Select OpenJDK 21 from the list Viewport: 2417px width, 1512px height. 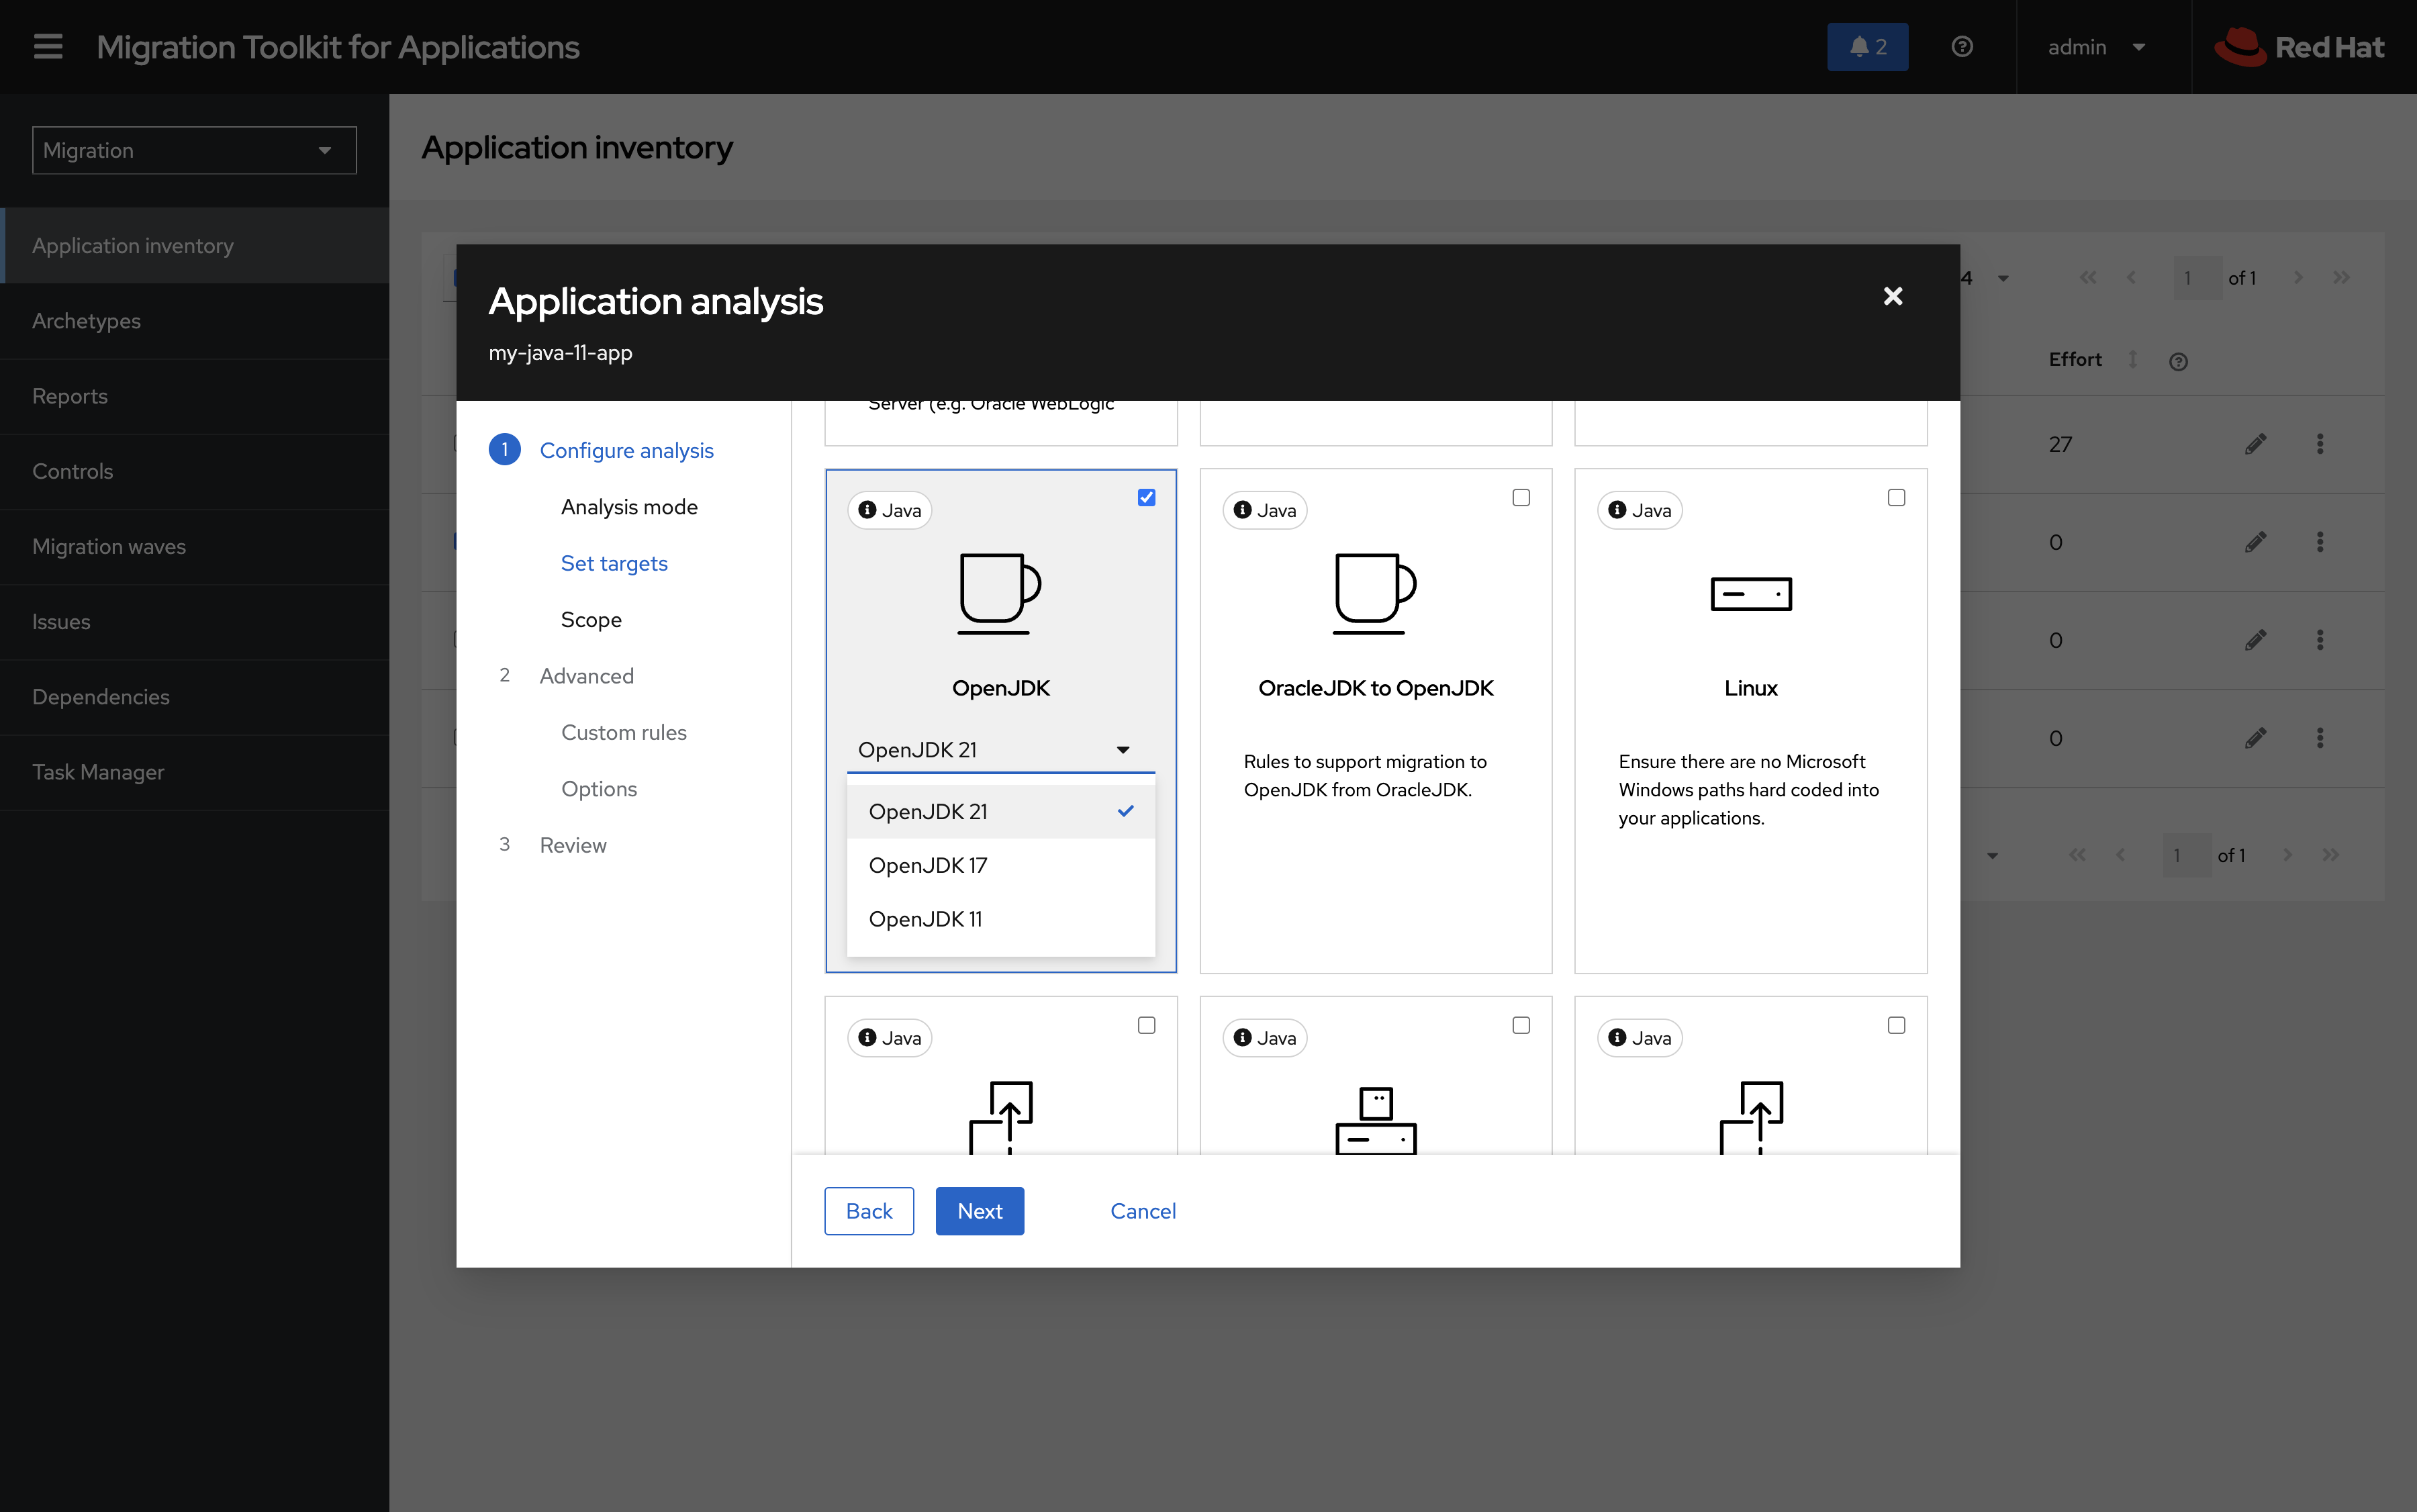pyautogui.click(x=1000, y=811)
